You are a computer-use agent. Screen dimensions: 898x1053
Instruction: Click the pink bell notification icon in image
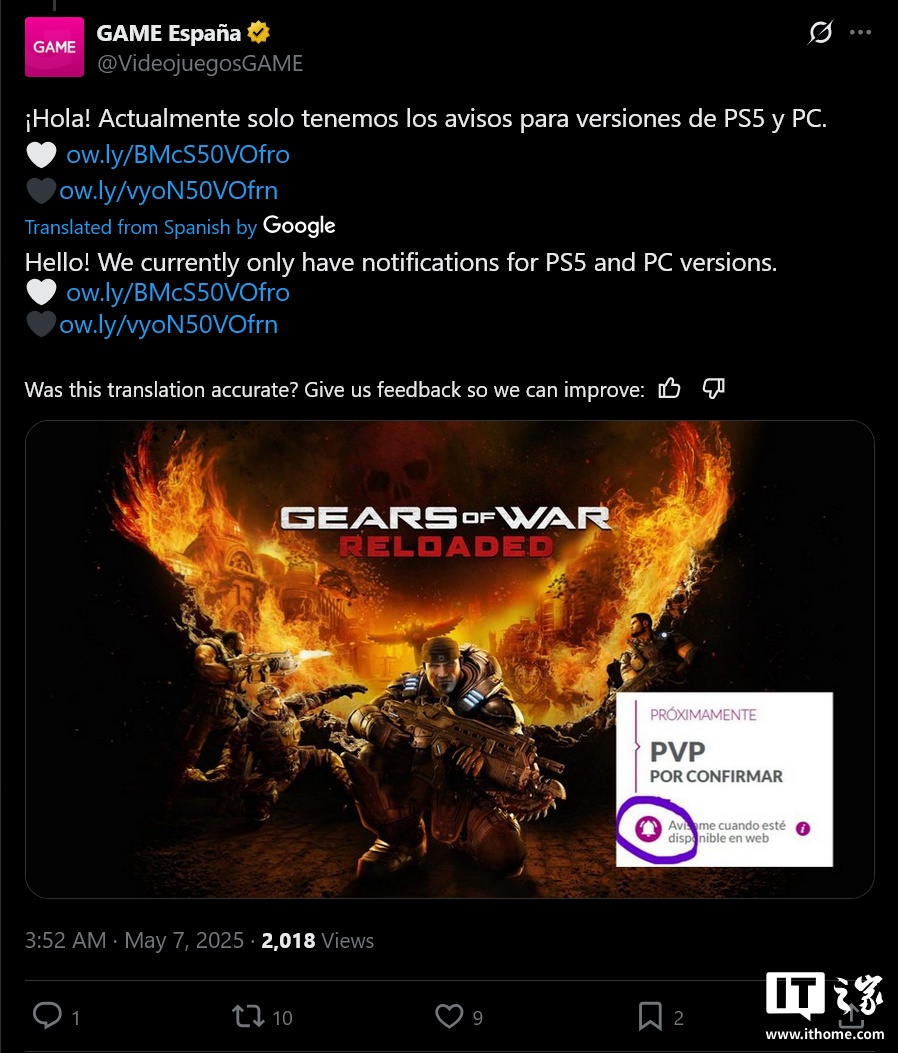click(648, 829)
